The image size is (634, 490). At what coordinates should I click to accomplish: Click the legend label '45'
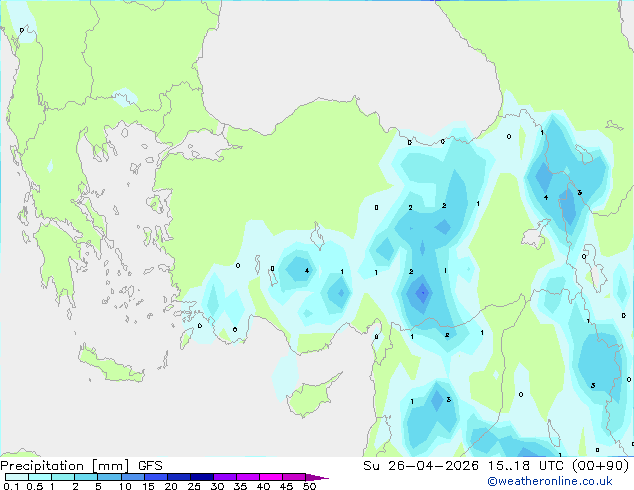(x=286, y=486)
